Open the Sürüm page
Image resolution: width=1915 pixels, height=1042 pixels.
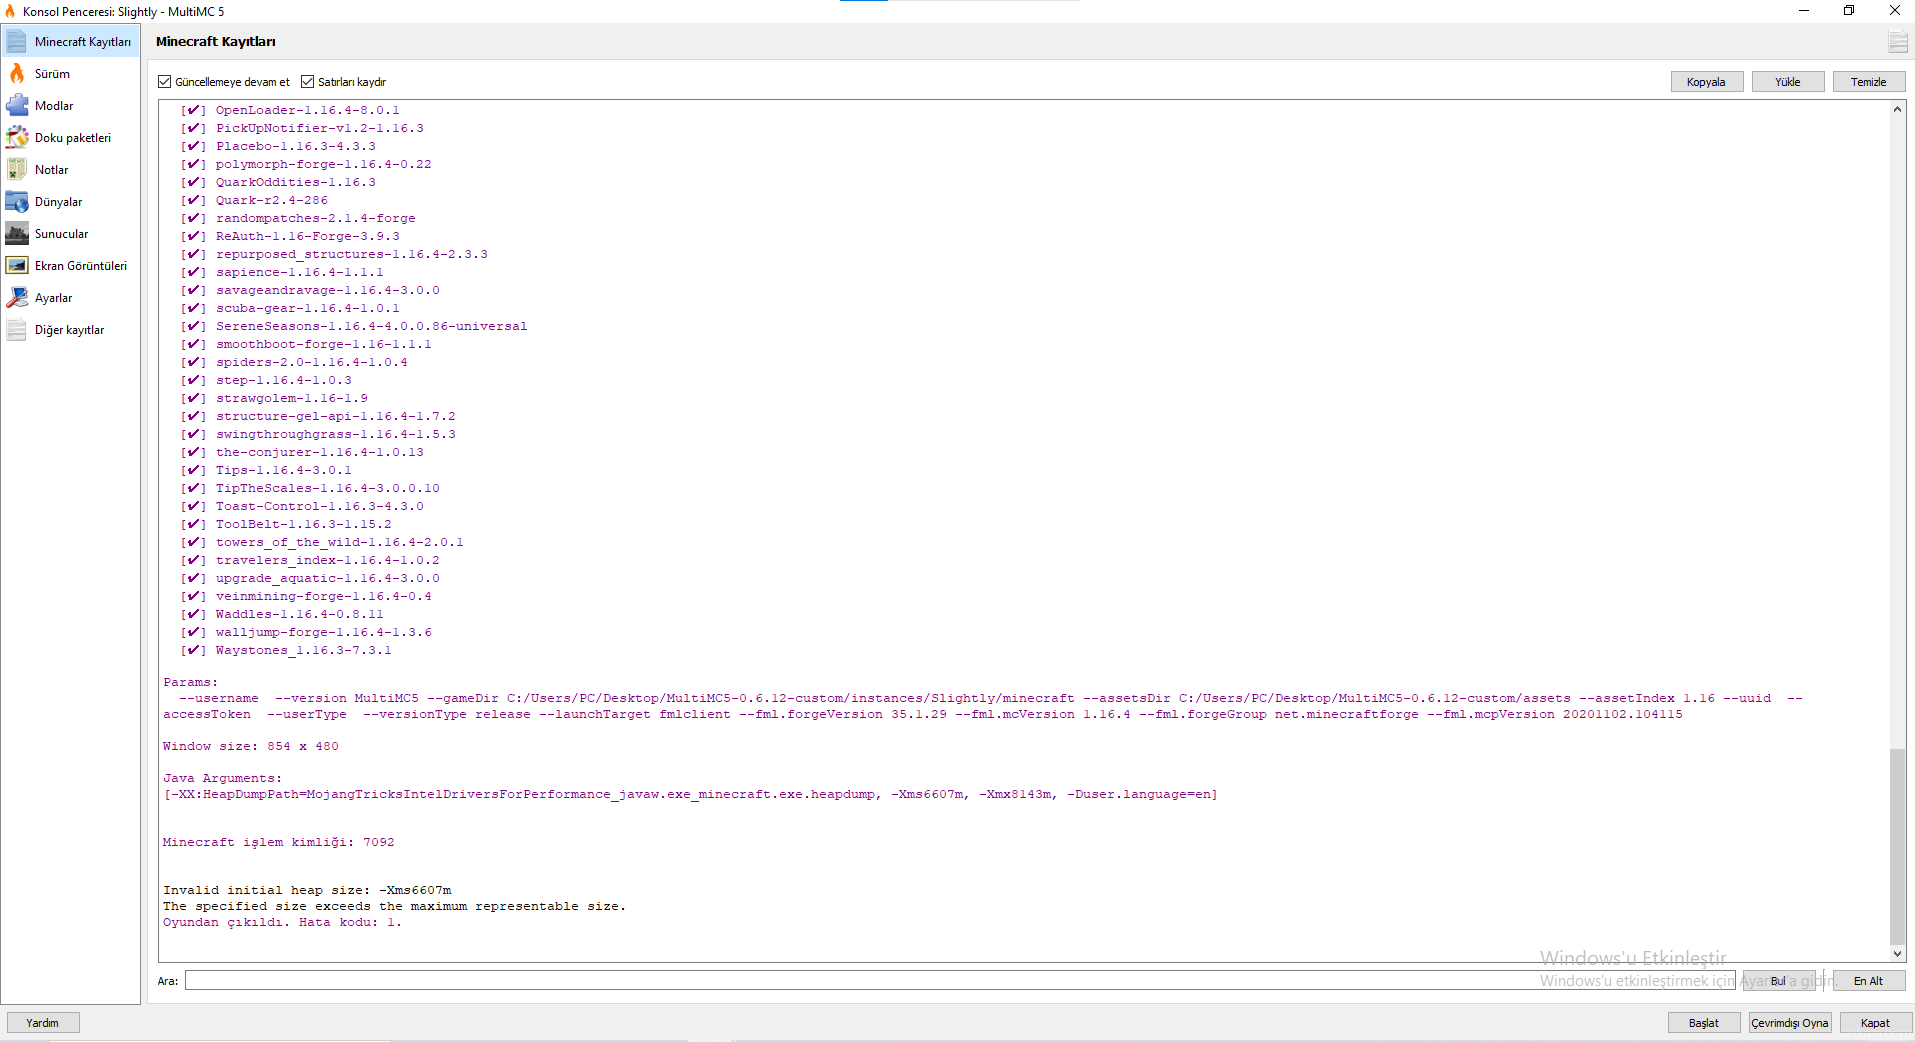(70, 74)
